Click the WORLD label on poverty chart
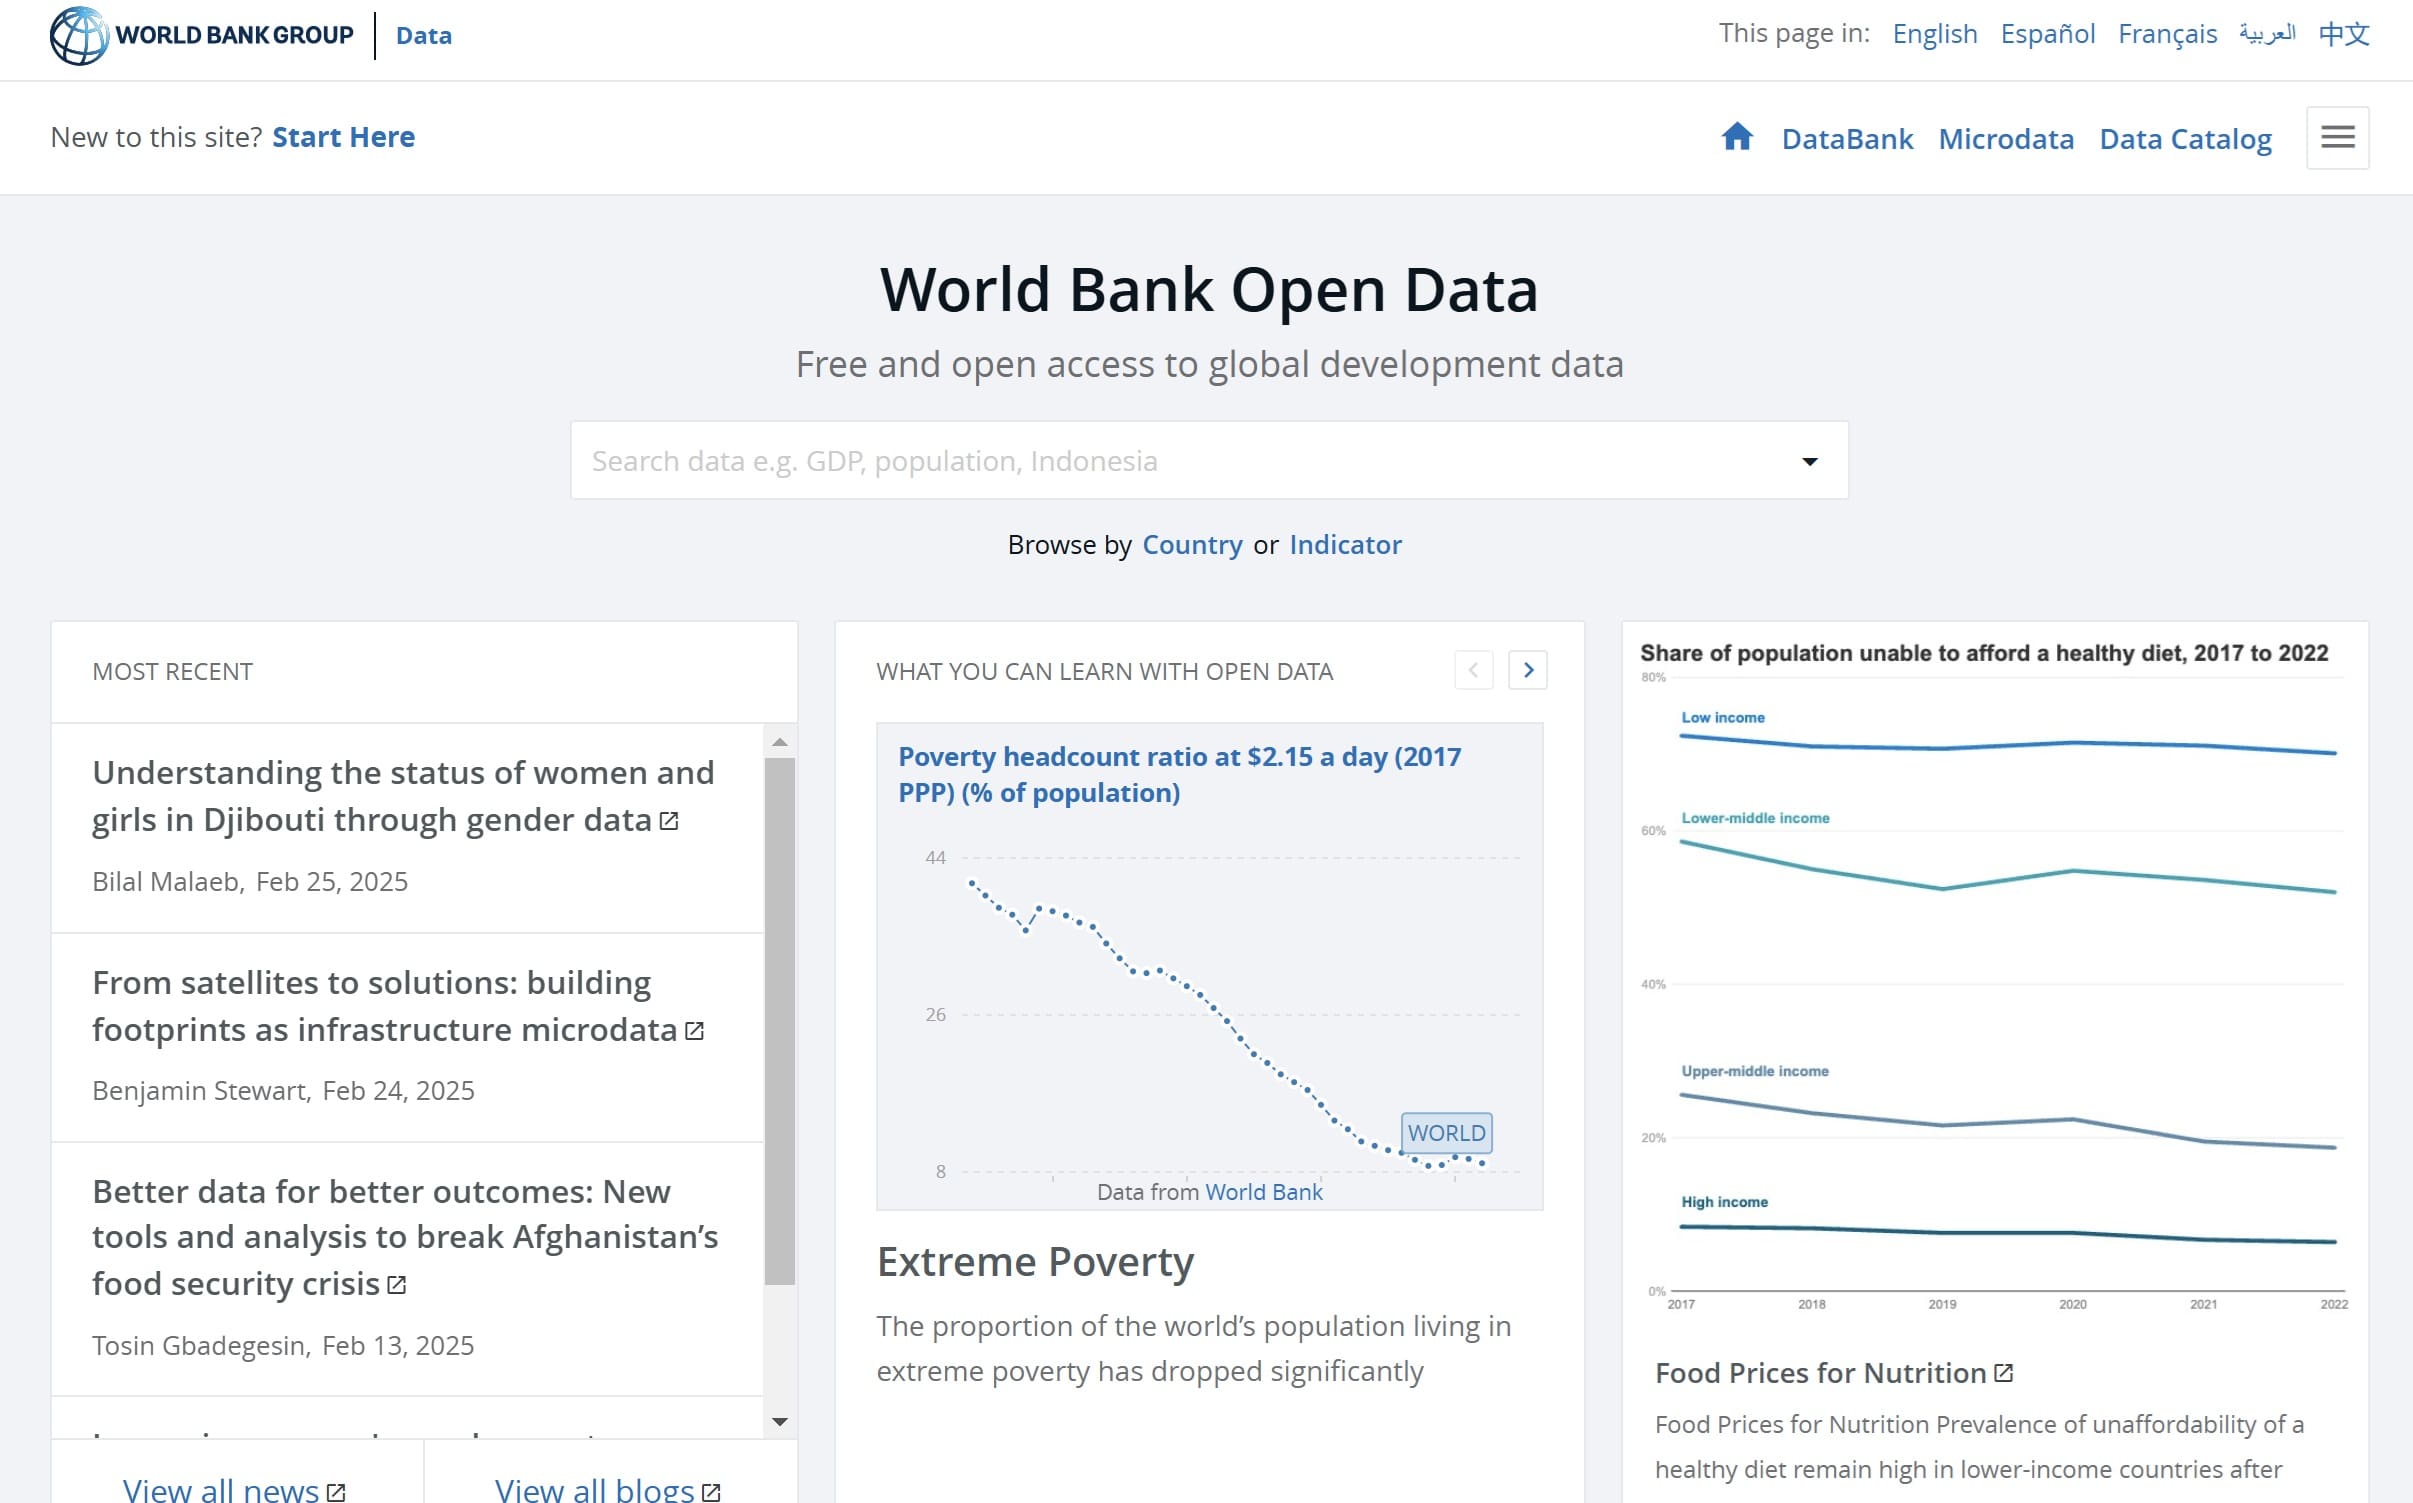 1446,1133
